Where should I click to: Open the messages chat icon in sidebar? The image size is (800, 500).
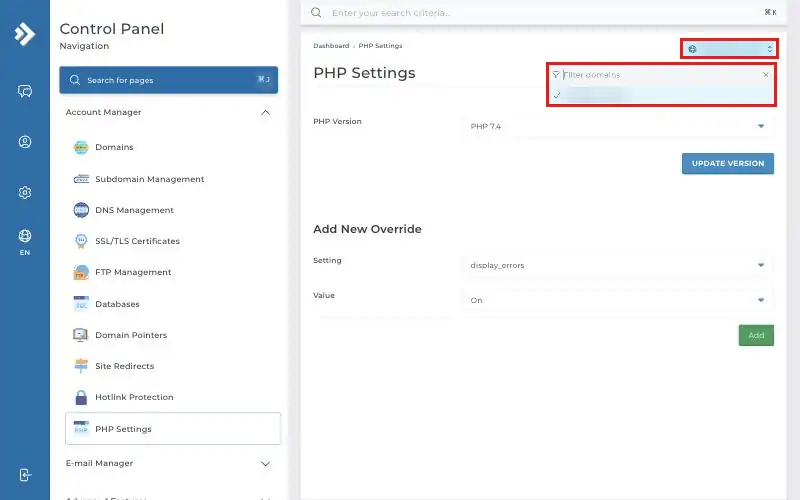pos(24,91)
